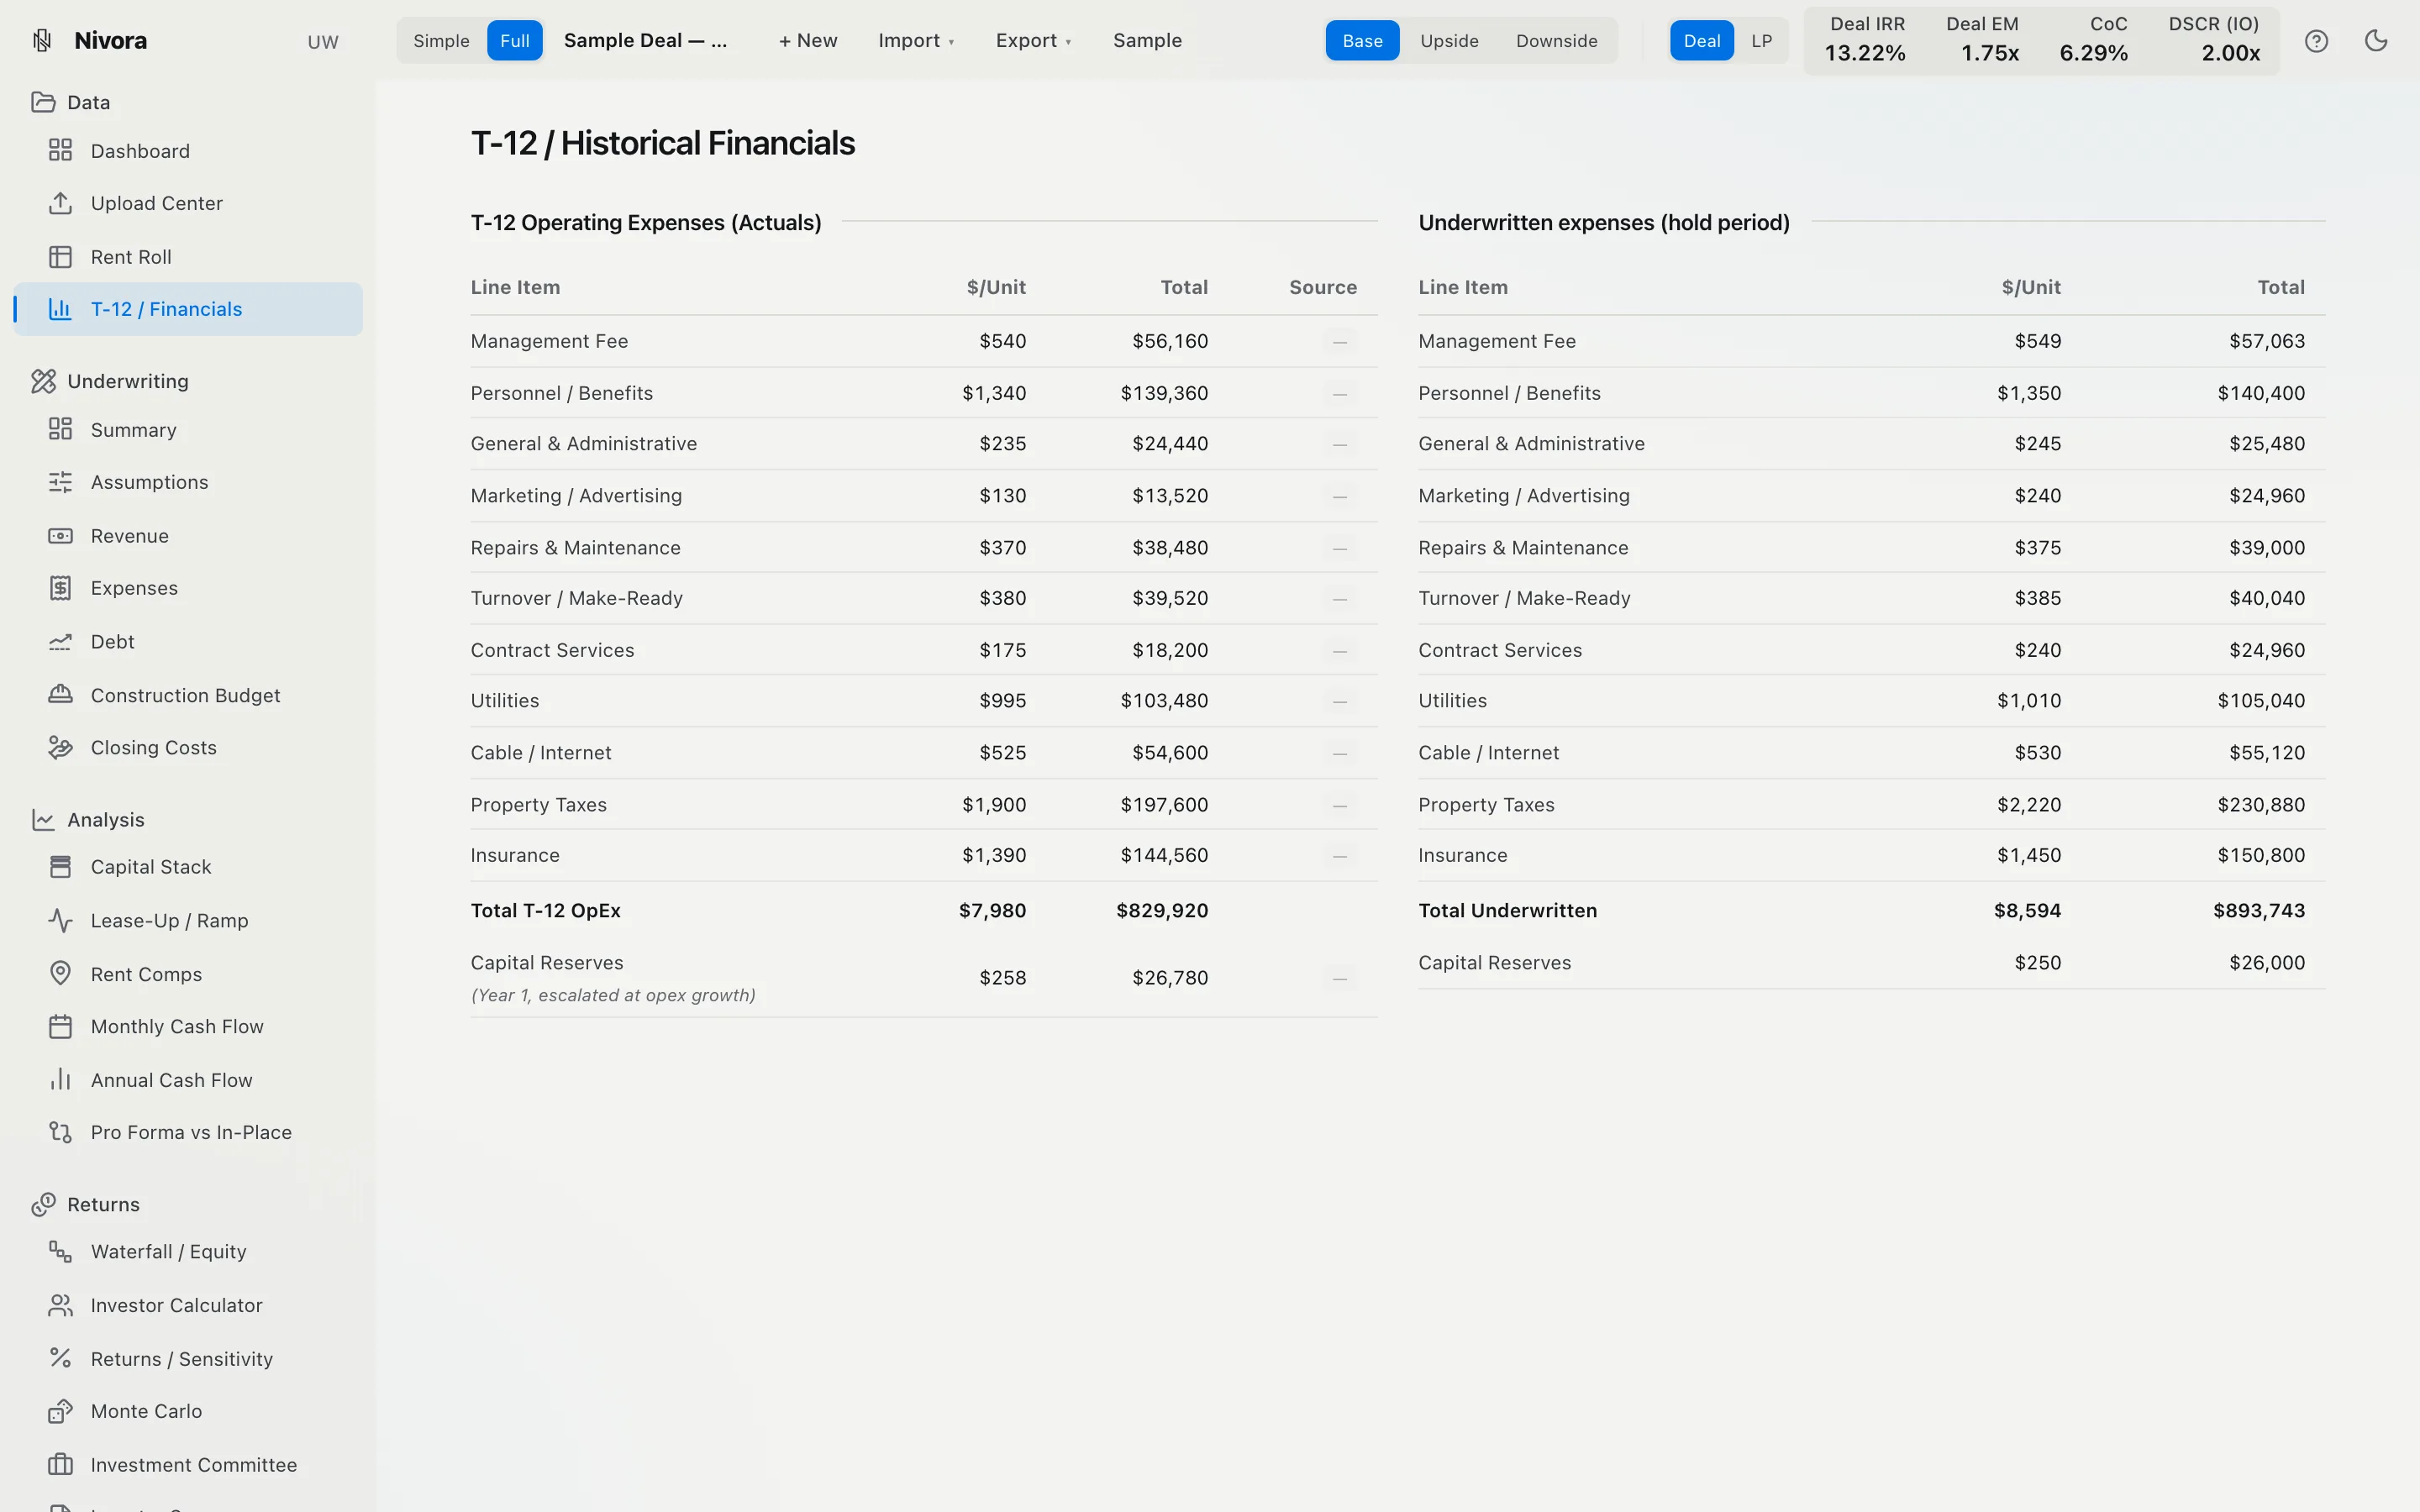2420x1512 pixels.
Task: Click the Rent Roll table icon
Action: click(60, 257)
